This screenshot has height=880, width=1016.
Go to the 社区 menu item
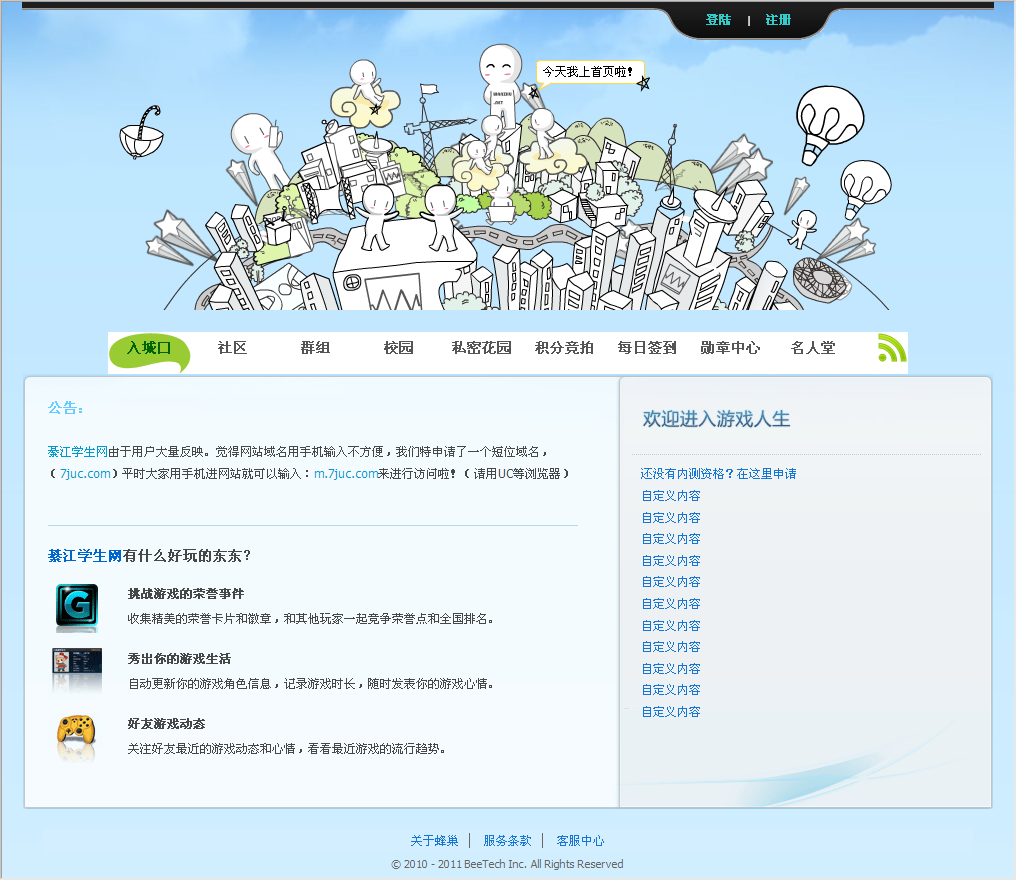pyautogui.click(x=232, y=348)
